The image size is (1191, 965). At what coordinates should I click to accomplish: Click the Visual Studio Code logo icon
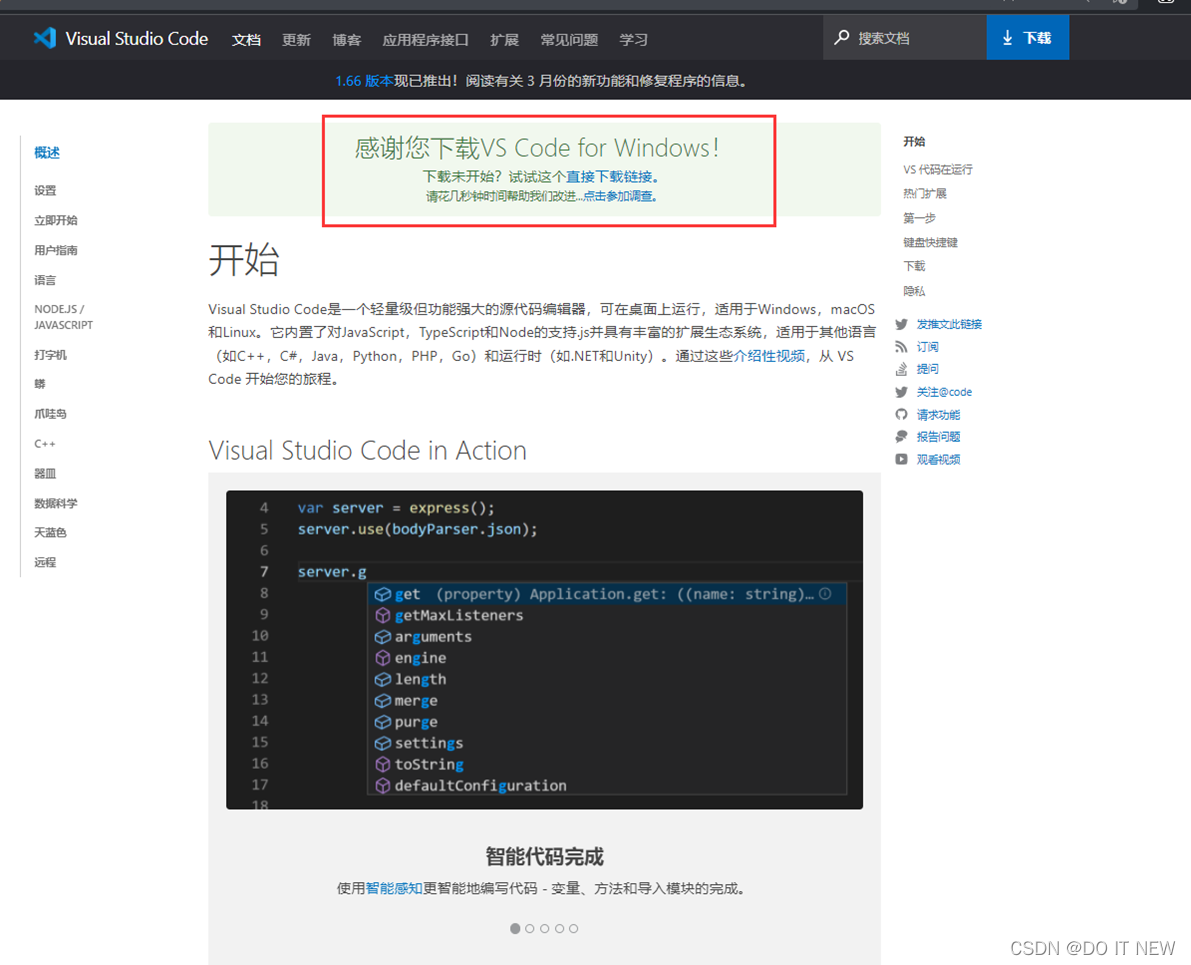[x=45, y=38]
